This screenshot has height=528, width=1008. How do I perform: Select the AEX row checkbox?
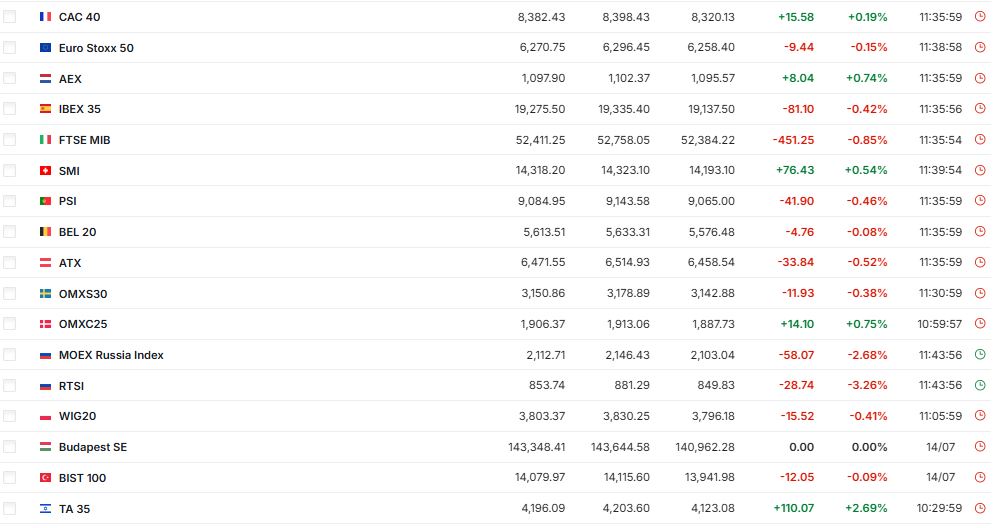click(x=10, y=78)
